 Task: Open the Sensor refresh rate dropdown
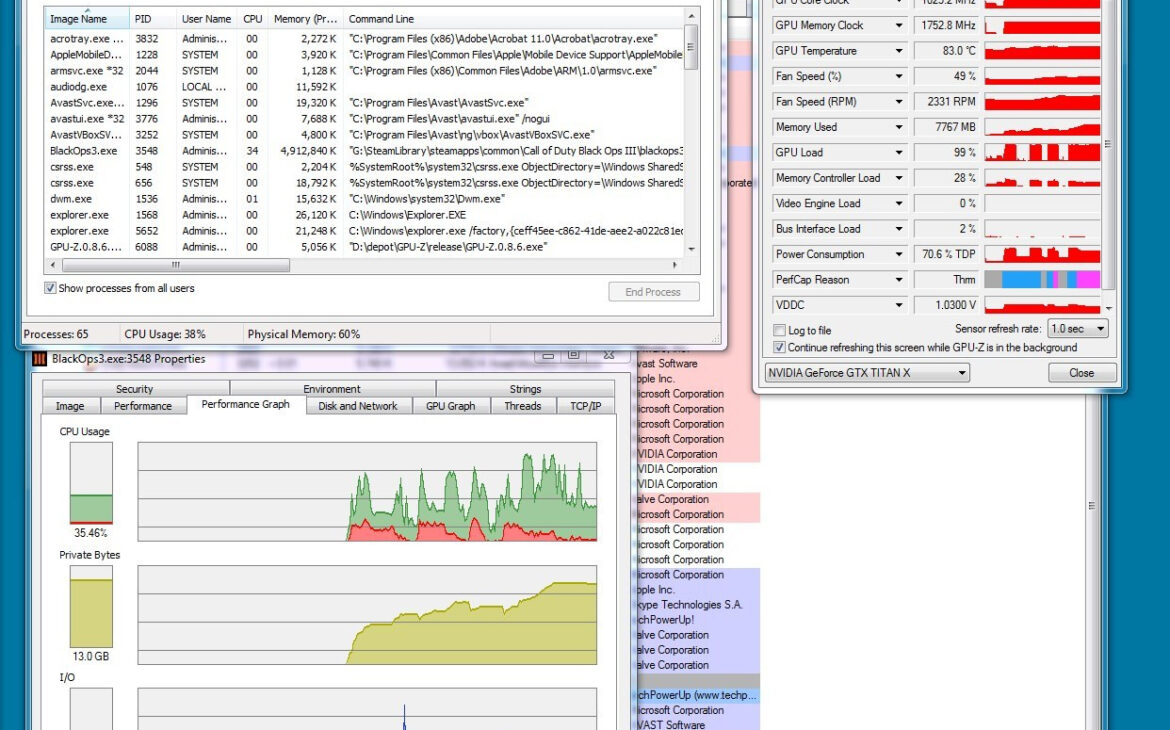(x=1077, y=329)
